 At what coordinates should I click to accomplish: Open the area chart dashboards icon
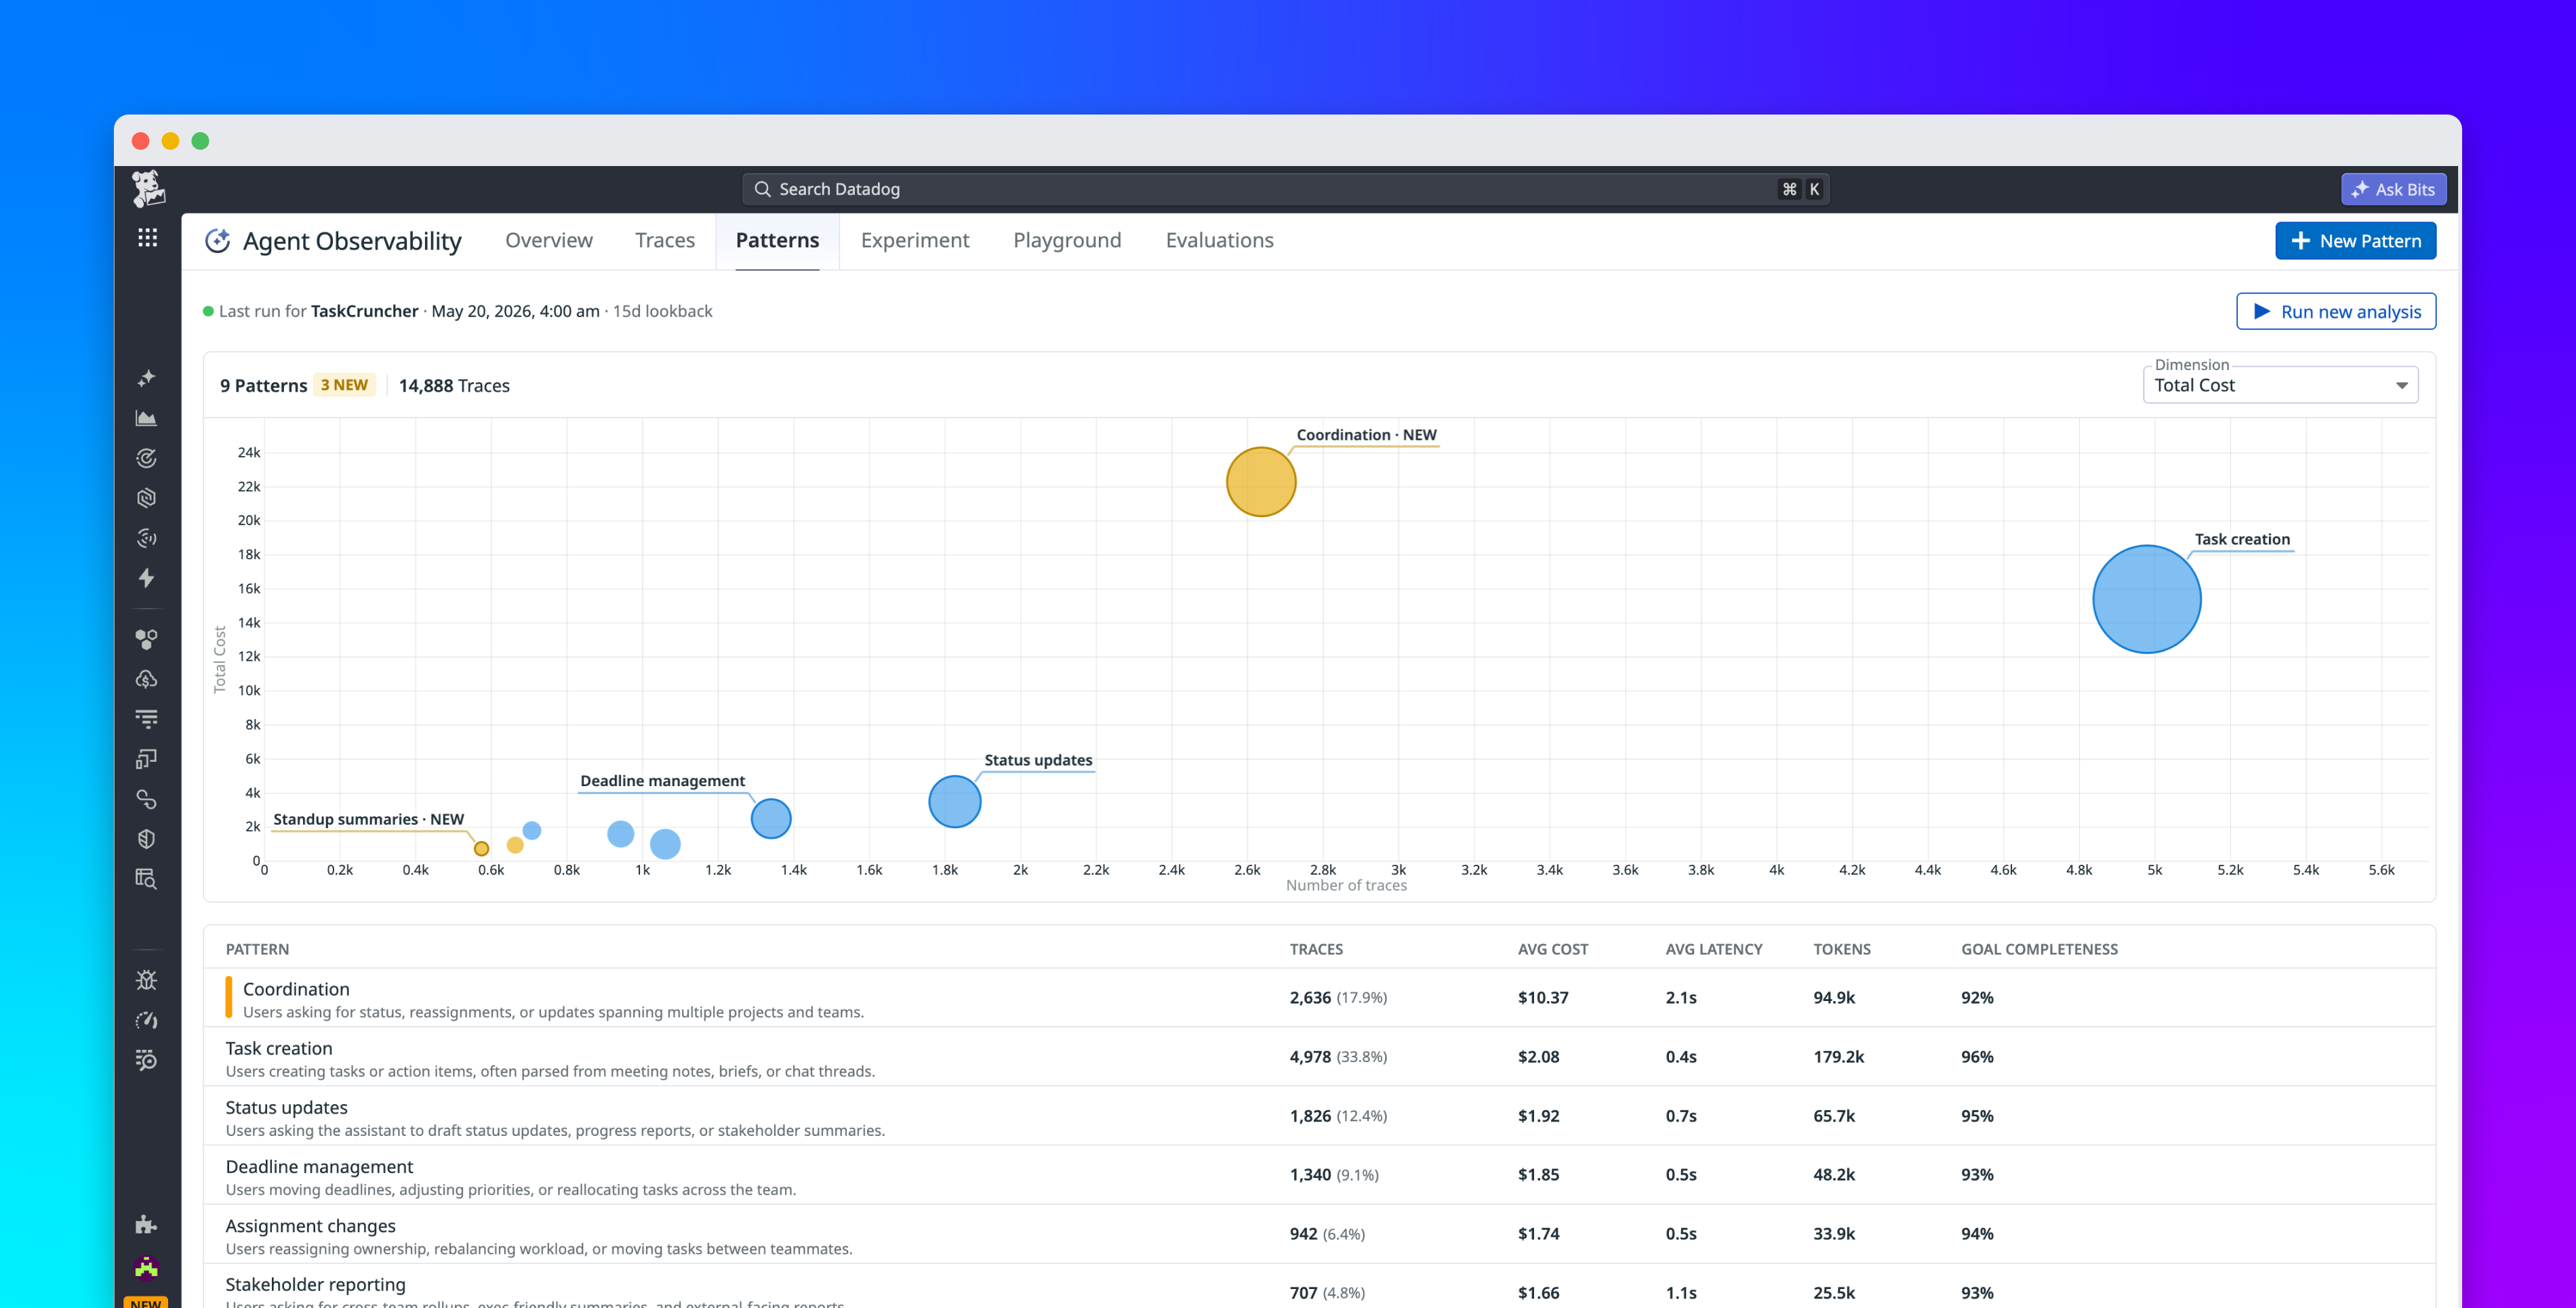coord(147,418)
